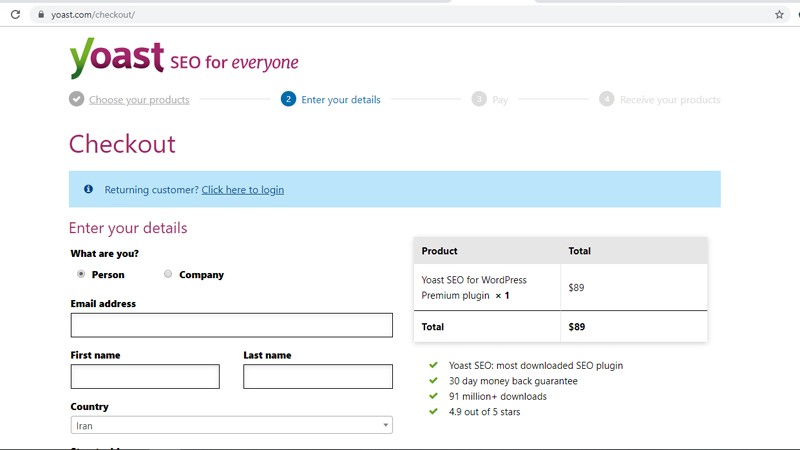This screenshot has width=800, height=450.
Task: Click the Enter your details step label
Action: point(340,100)
